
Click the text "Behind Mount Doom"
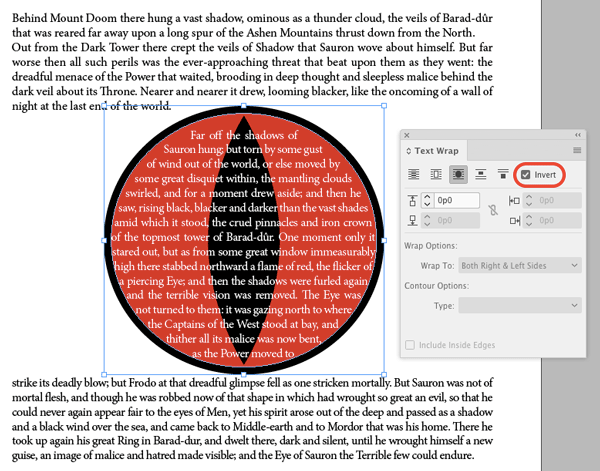(x=64, y=18)
